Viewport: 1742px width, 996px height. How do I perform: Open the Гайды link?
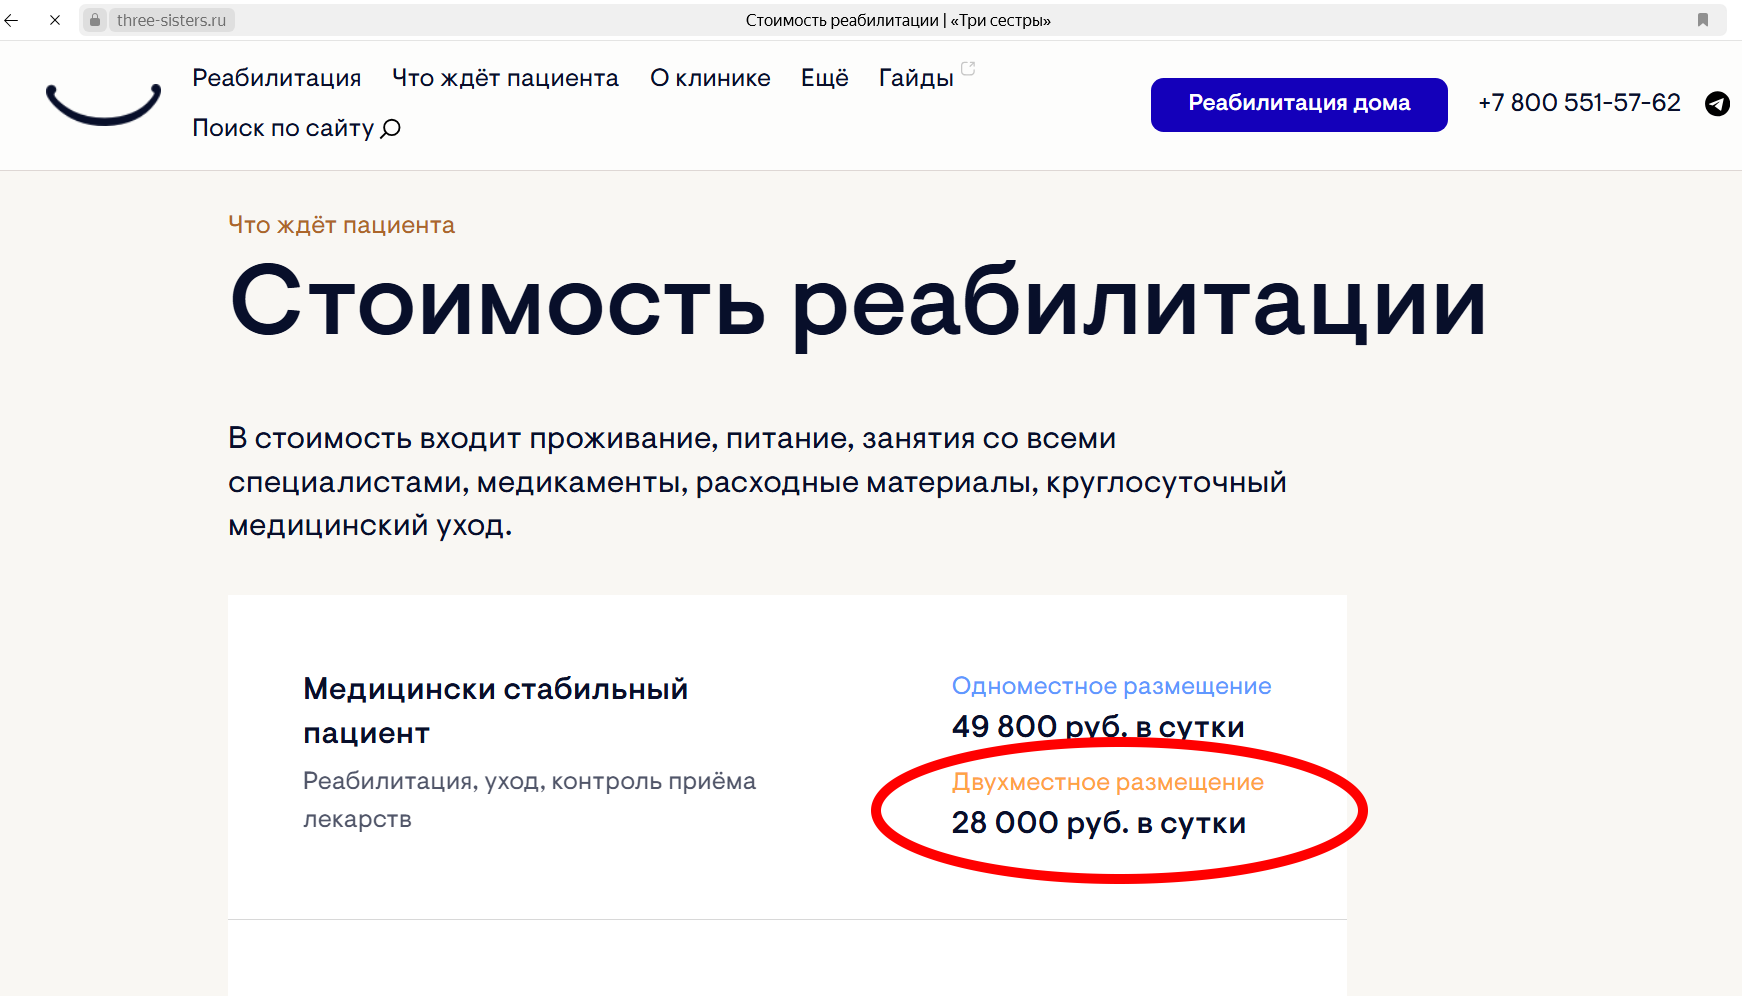[x=916, y=78]
